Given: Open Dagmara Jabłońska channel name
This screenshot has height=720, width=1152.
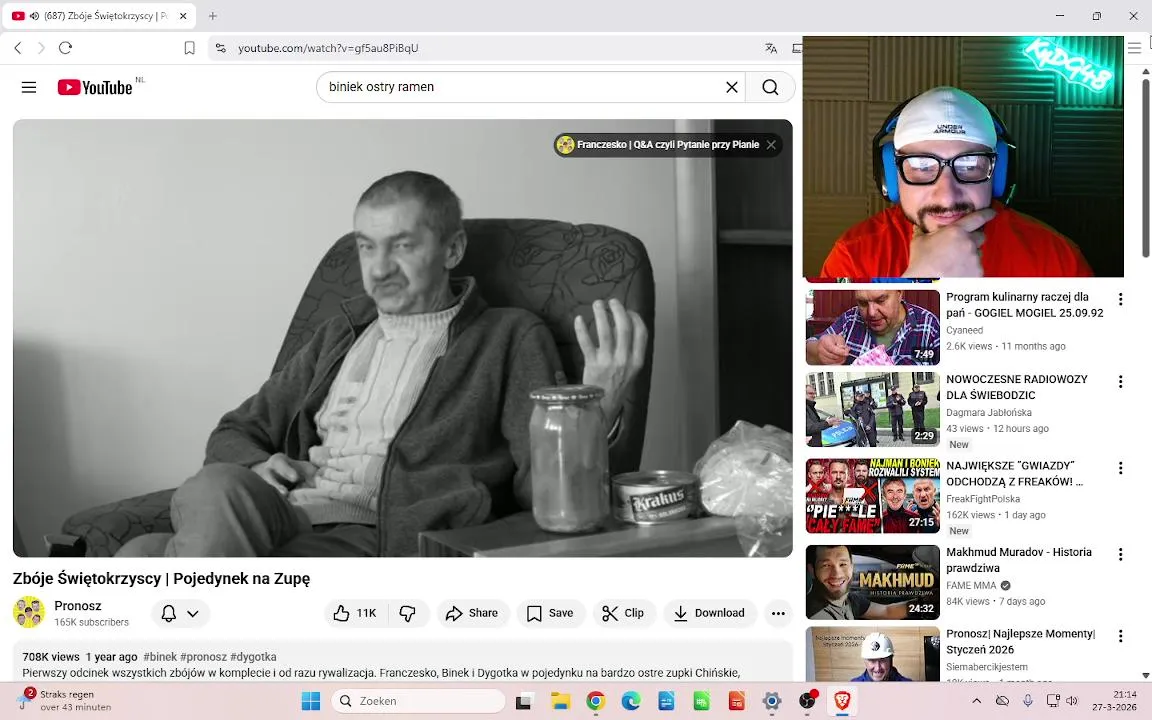Looking at the screenshot, I should click(x=989, y=413).
